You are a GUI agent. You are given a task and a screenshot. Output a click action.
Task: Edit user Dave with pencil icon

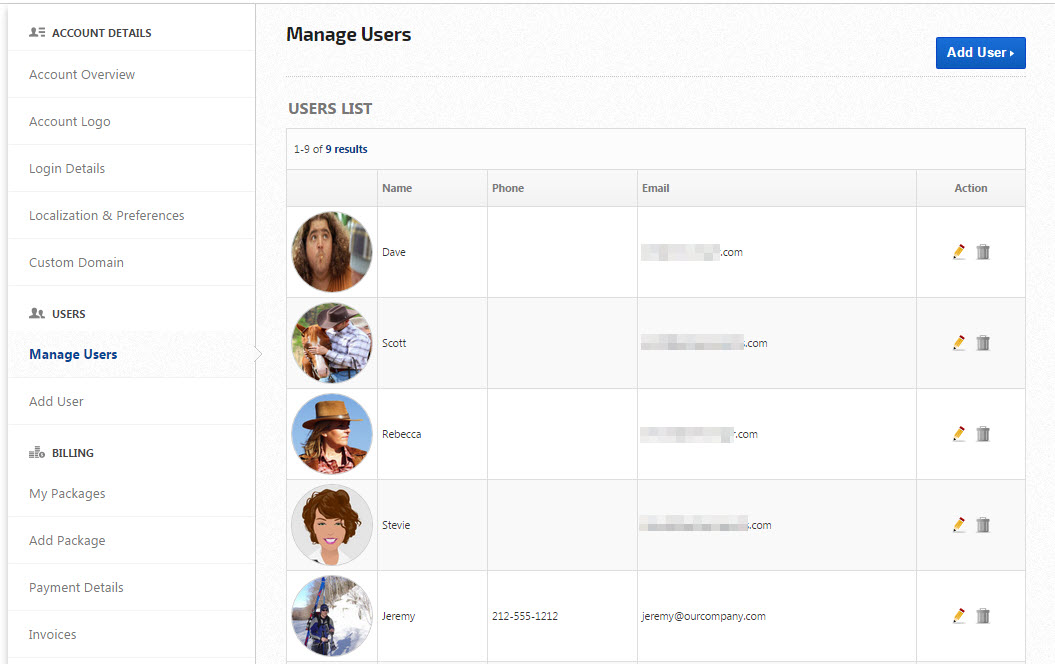(959, 252)
